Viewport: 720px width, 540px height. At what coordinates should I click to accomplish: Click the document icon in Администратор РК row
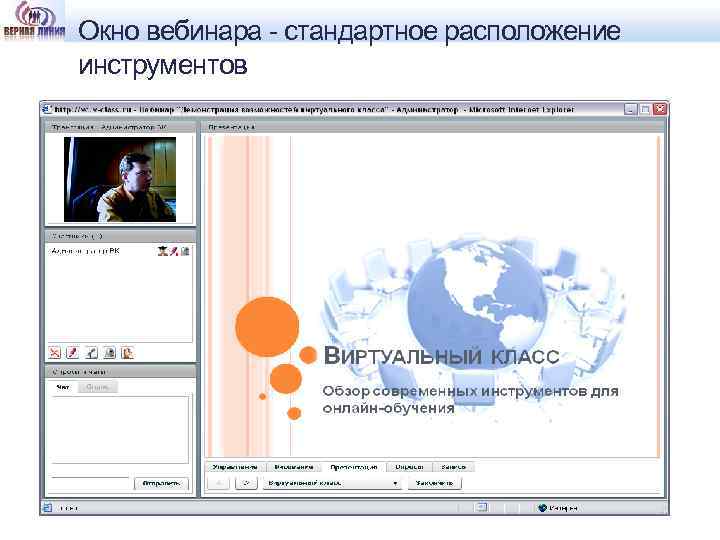click(185, 251)
